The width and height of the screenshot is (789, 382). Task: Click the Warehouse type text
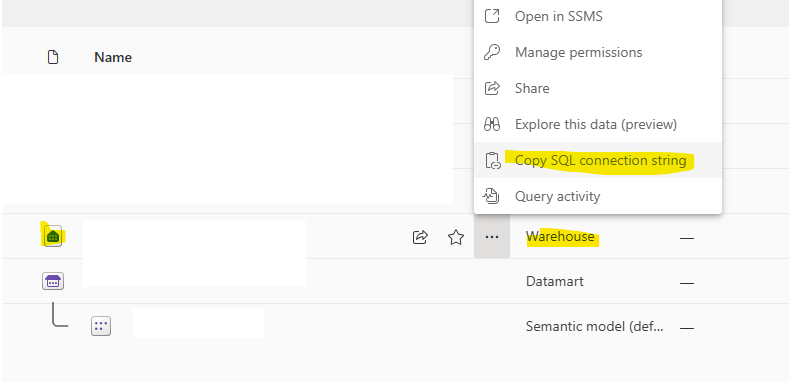[x=560, y=237]
